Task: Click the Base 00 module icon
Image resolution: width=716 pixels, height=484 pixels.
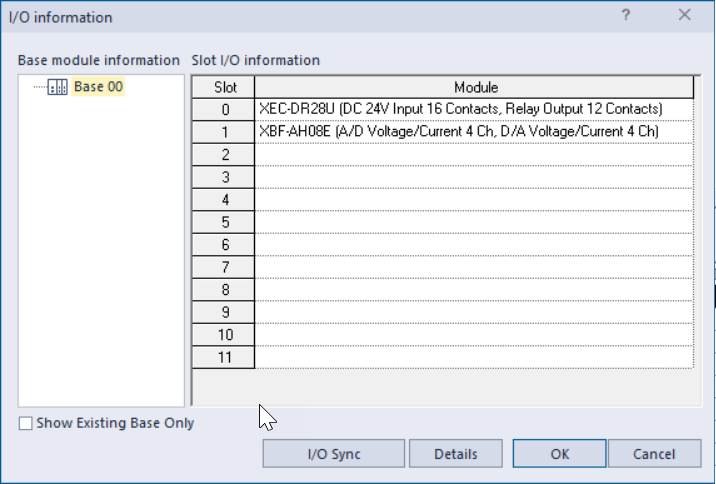Action: pos(58,87)
